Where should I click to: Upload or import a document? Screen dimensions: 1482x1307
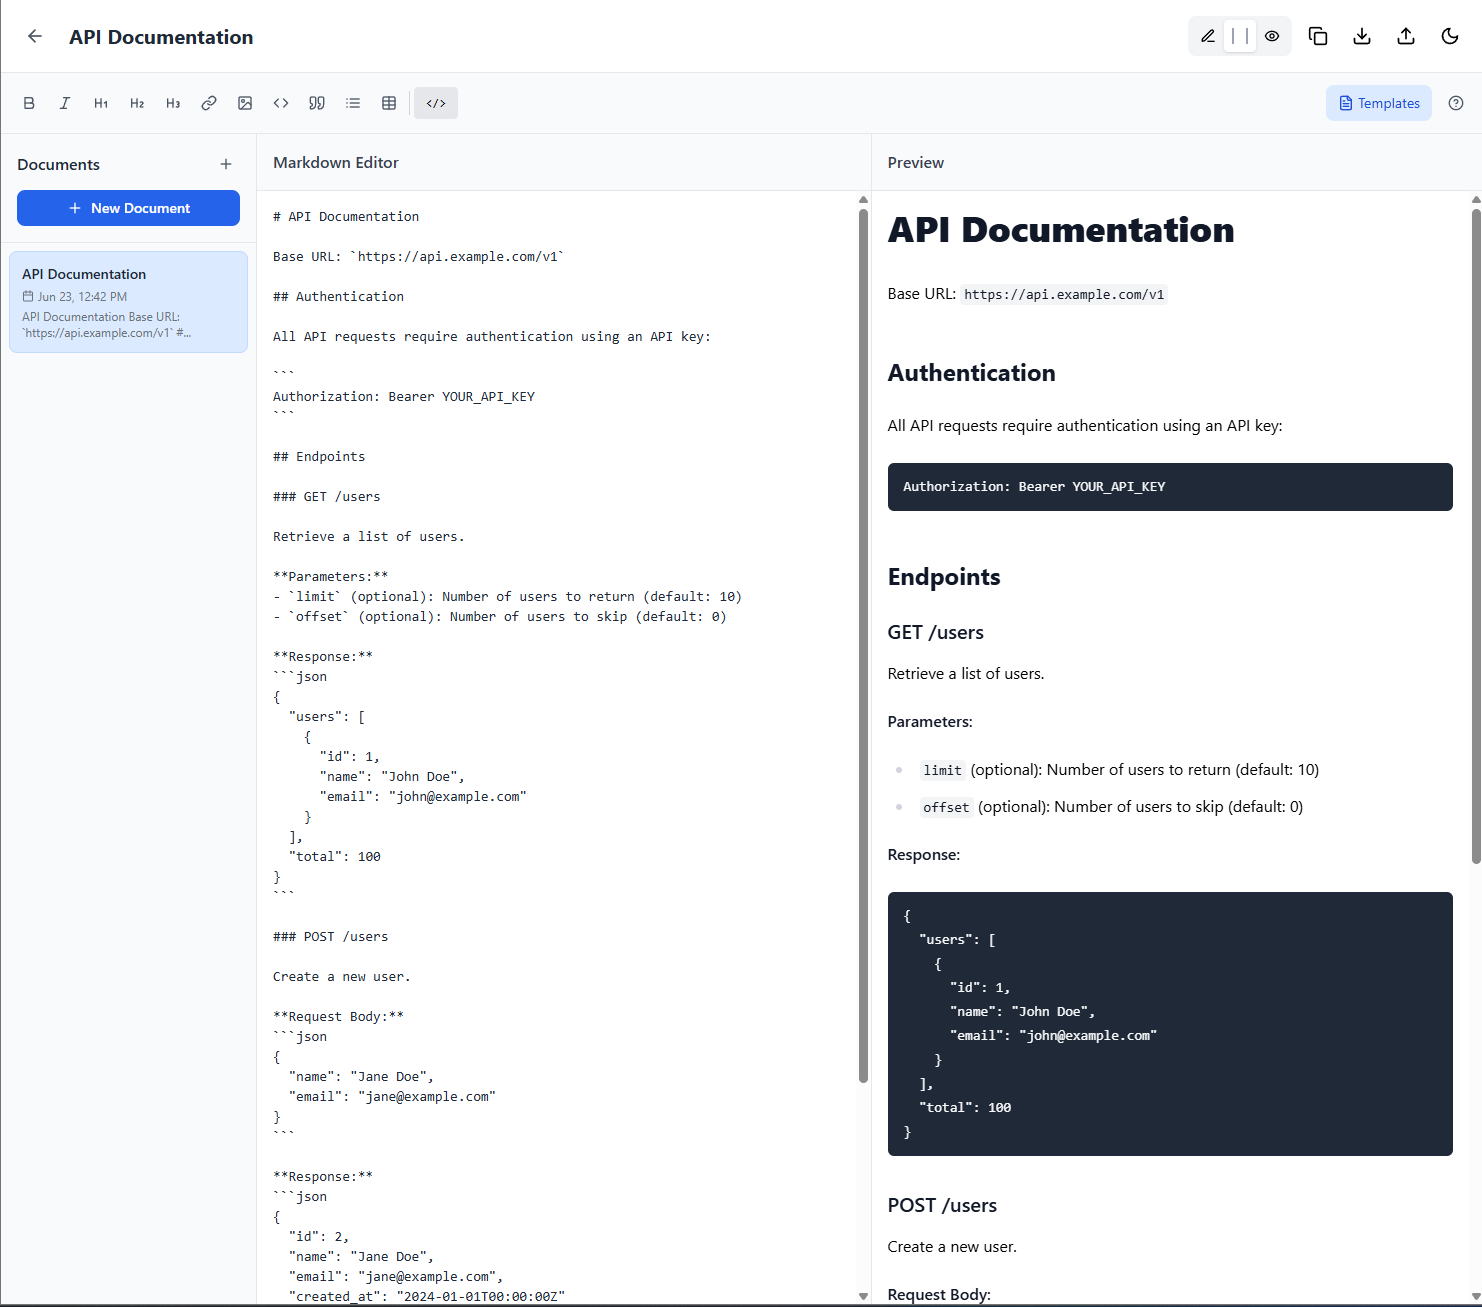[x=1406, y=36]
